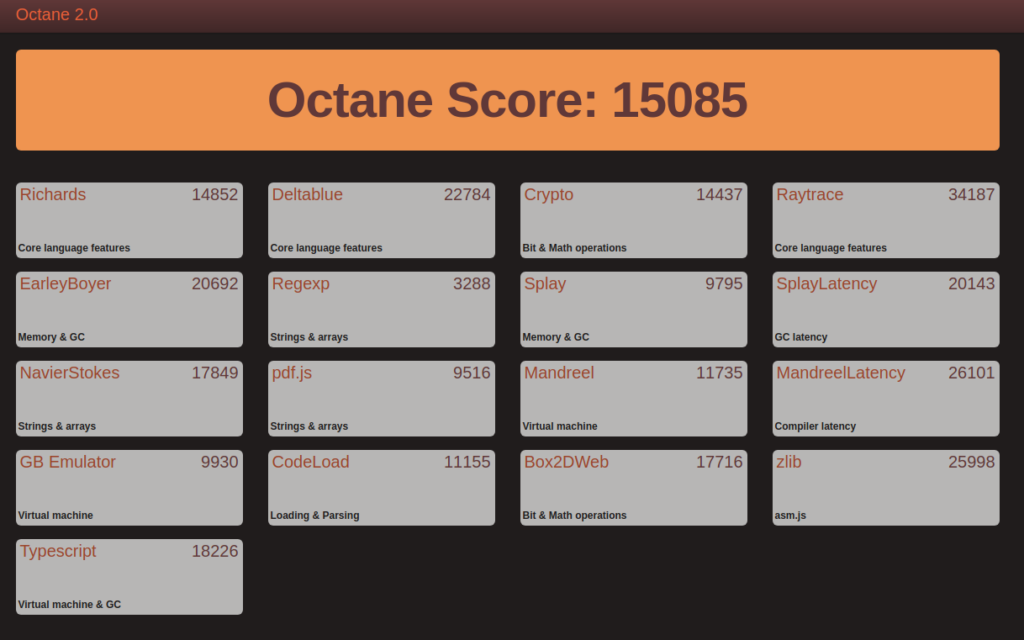Click 'Core language features' under Richards
Screen dimensions: 1024x640
[x=74, y=248]
